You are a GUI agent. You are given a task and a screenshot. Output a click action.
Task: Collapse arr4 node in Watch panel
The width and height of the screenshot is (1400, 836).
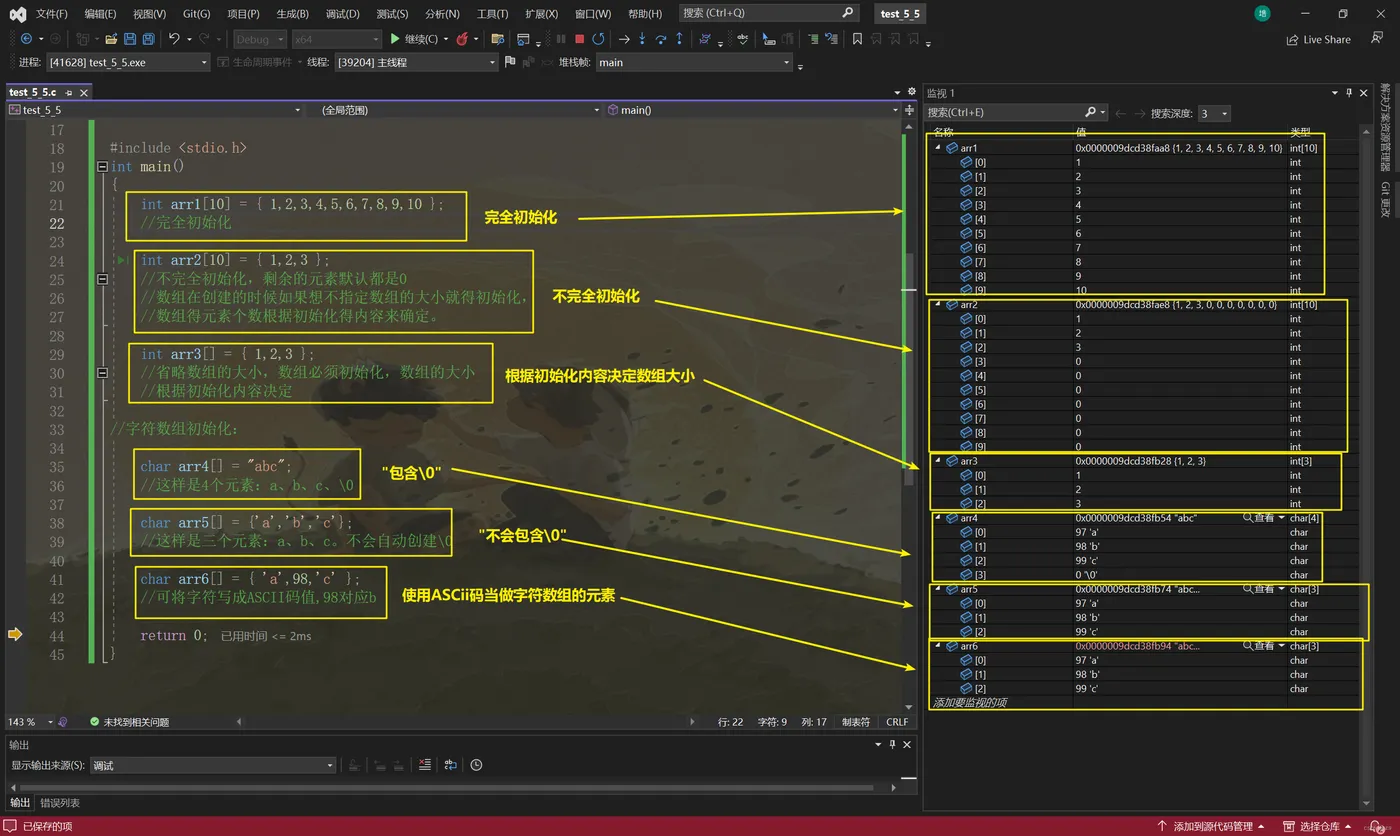coord(938,518)
